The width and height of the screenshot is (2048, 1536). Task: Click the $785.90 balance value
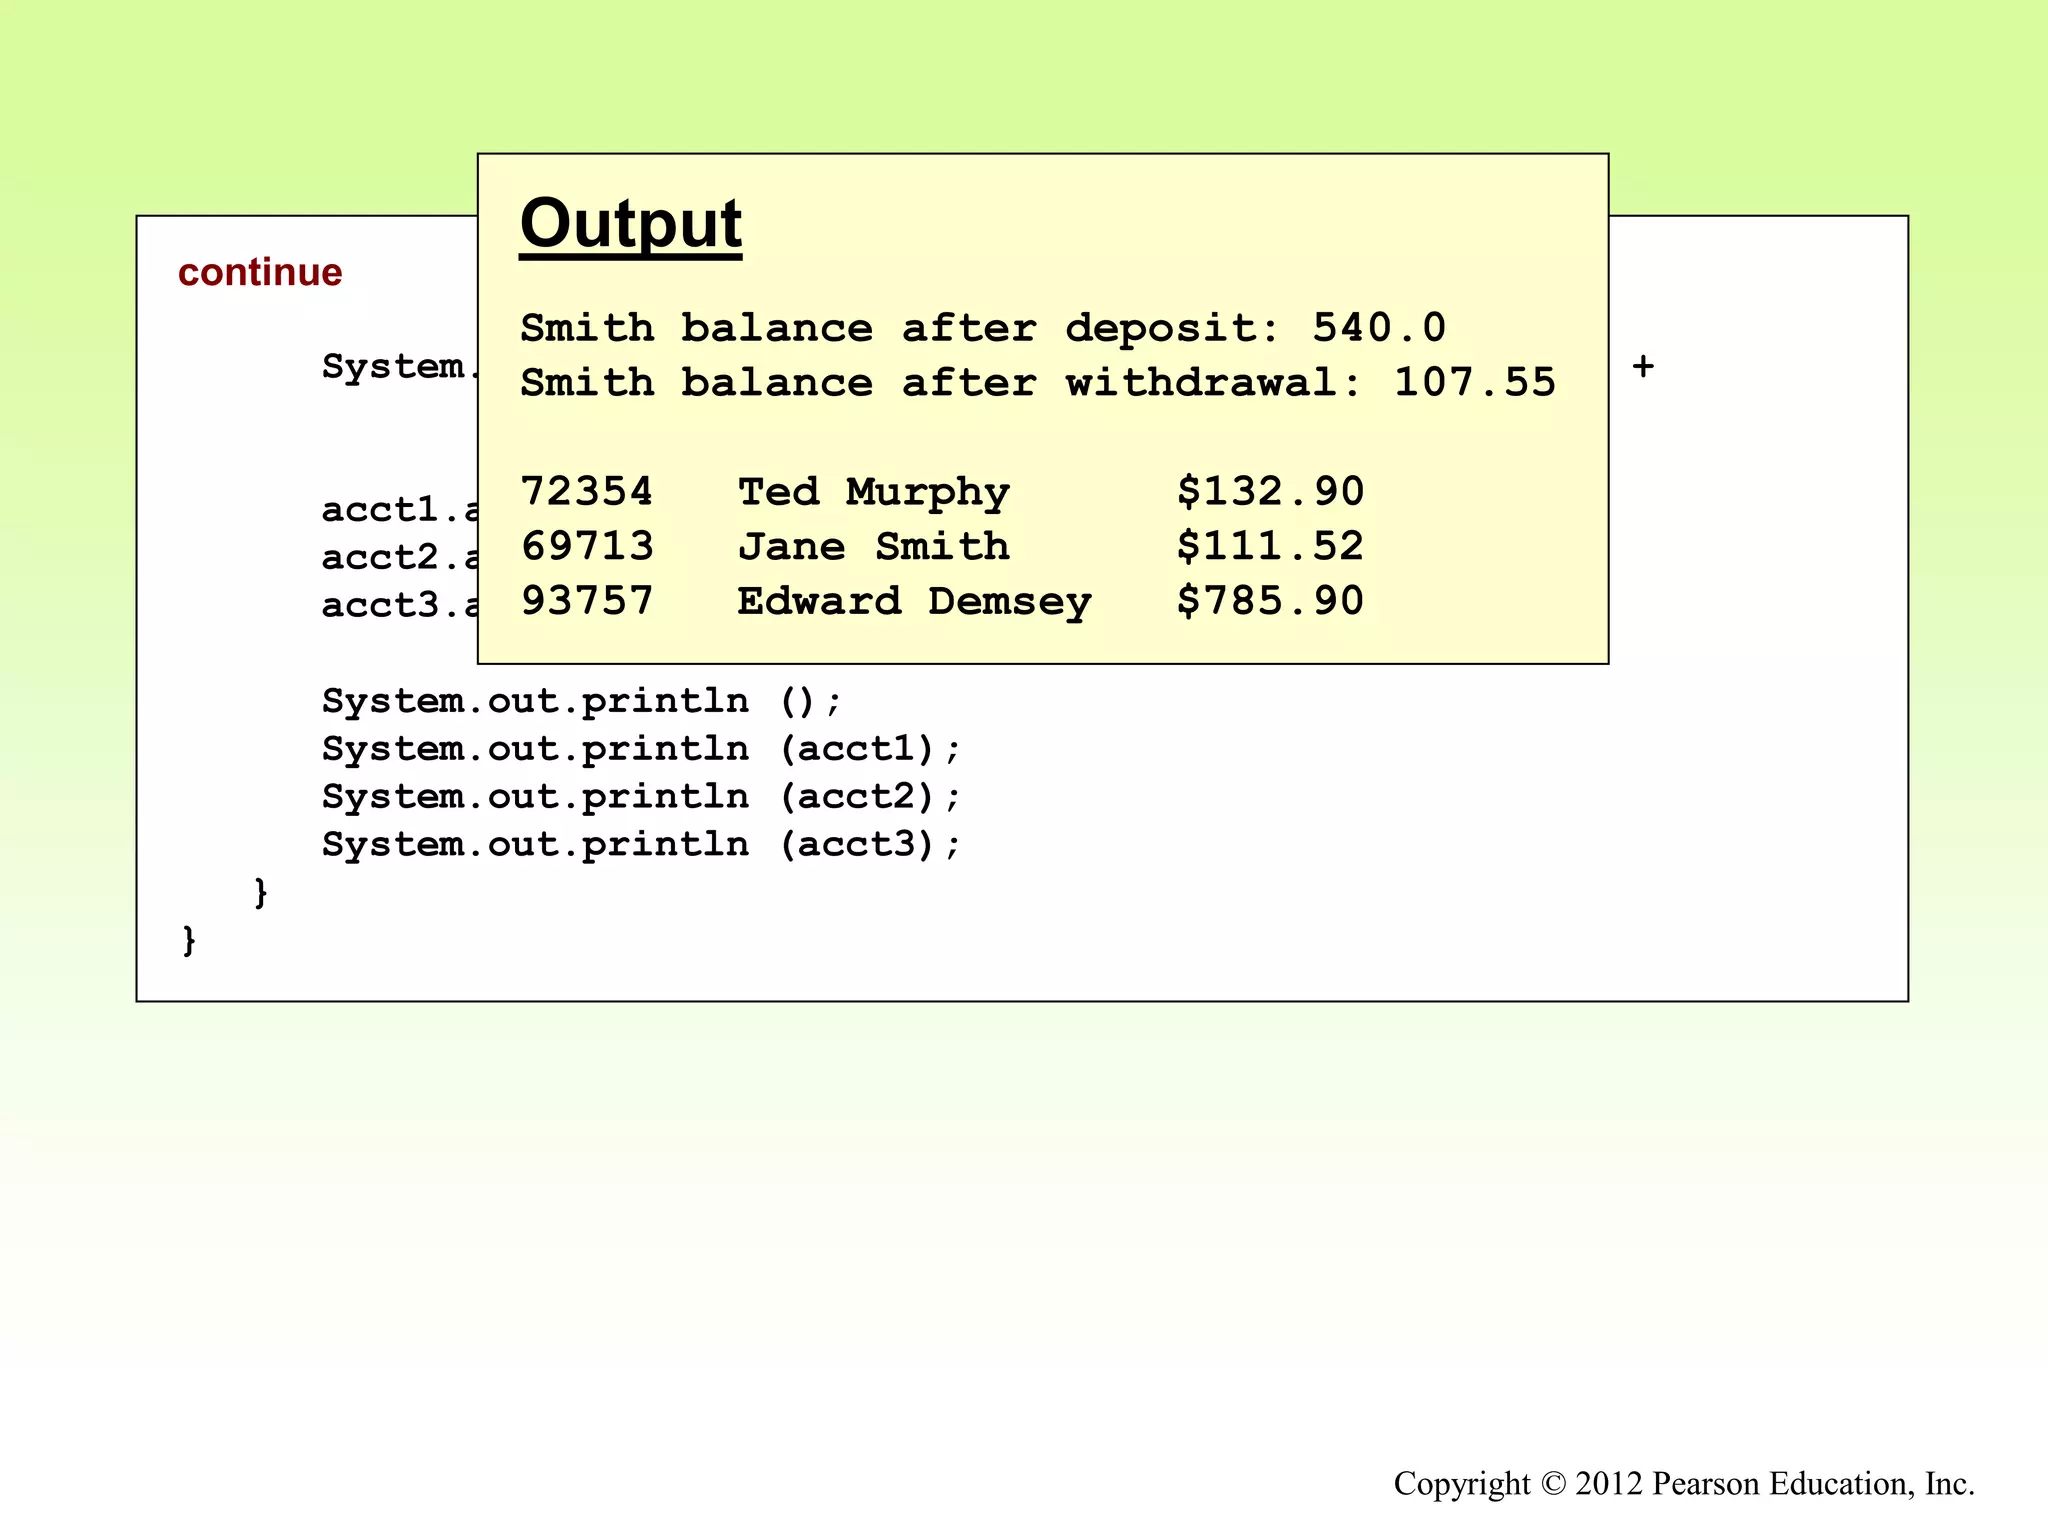1270,601
